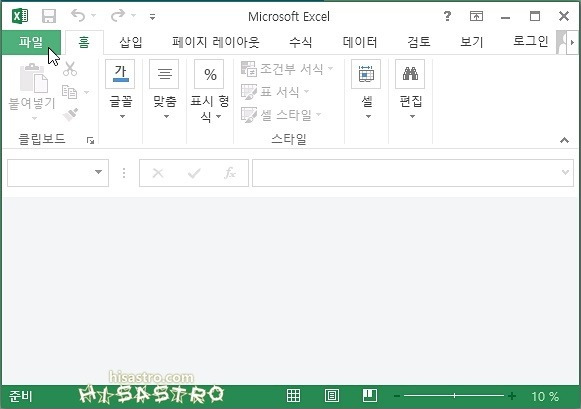
Task: Open the Redo history dropdown arrow
Action: tap(133, 16)
